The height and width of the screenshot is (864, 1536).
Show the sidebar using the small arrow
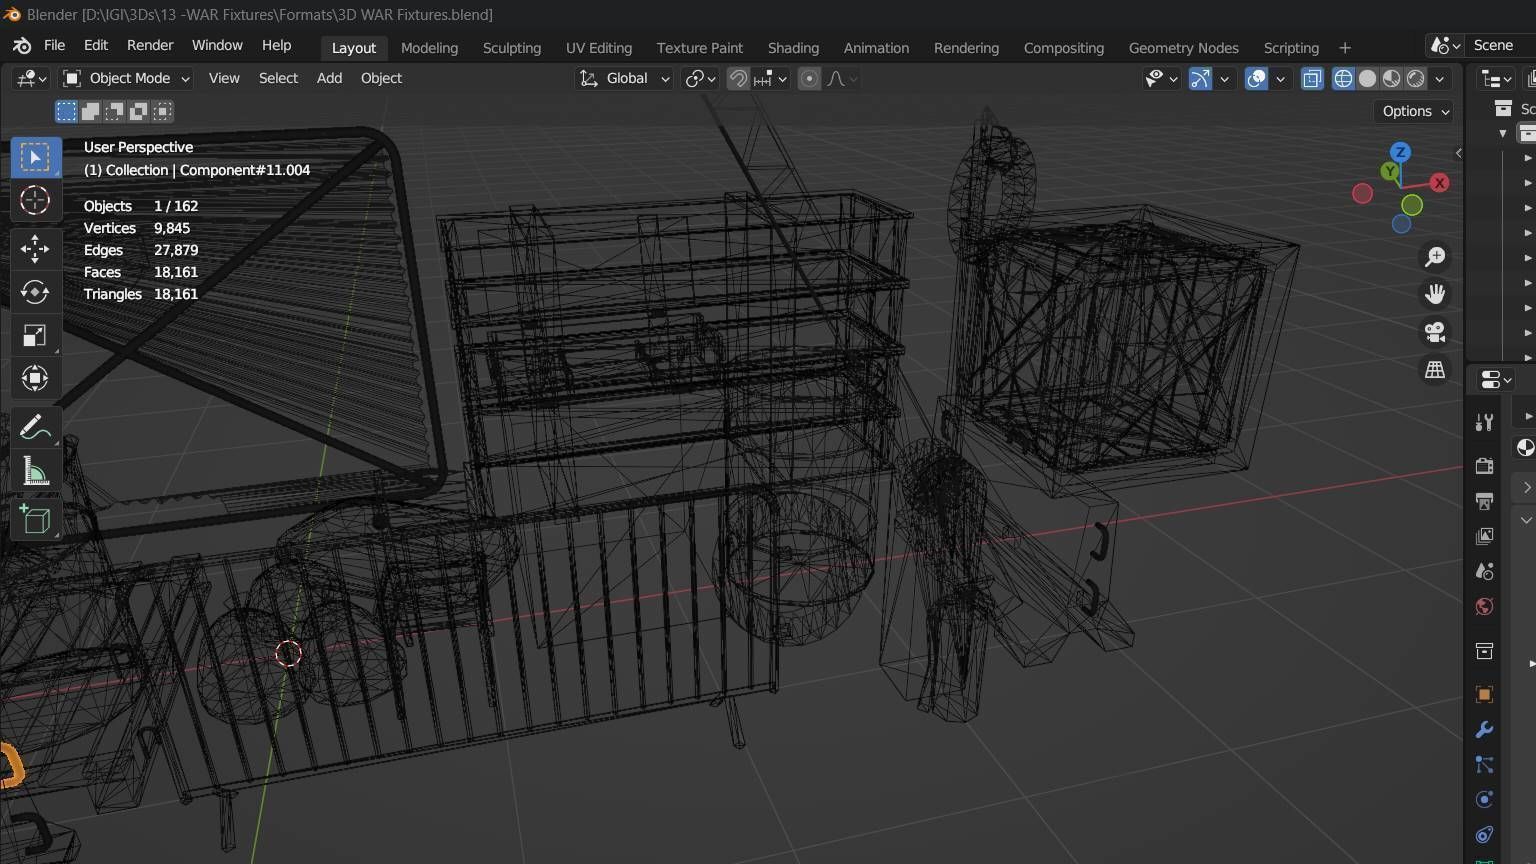coord(1458,153)
